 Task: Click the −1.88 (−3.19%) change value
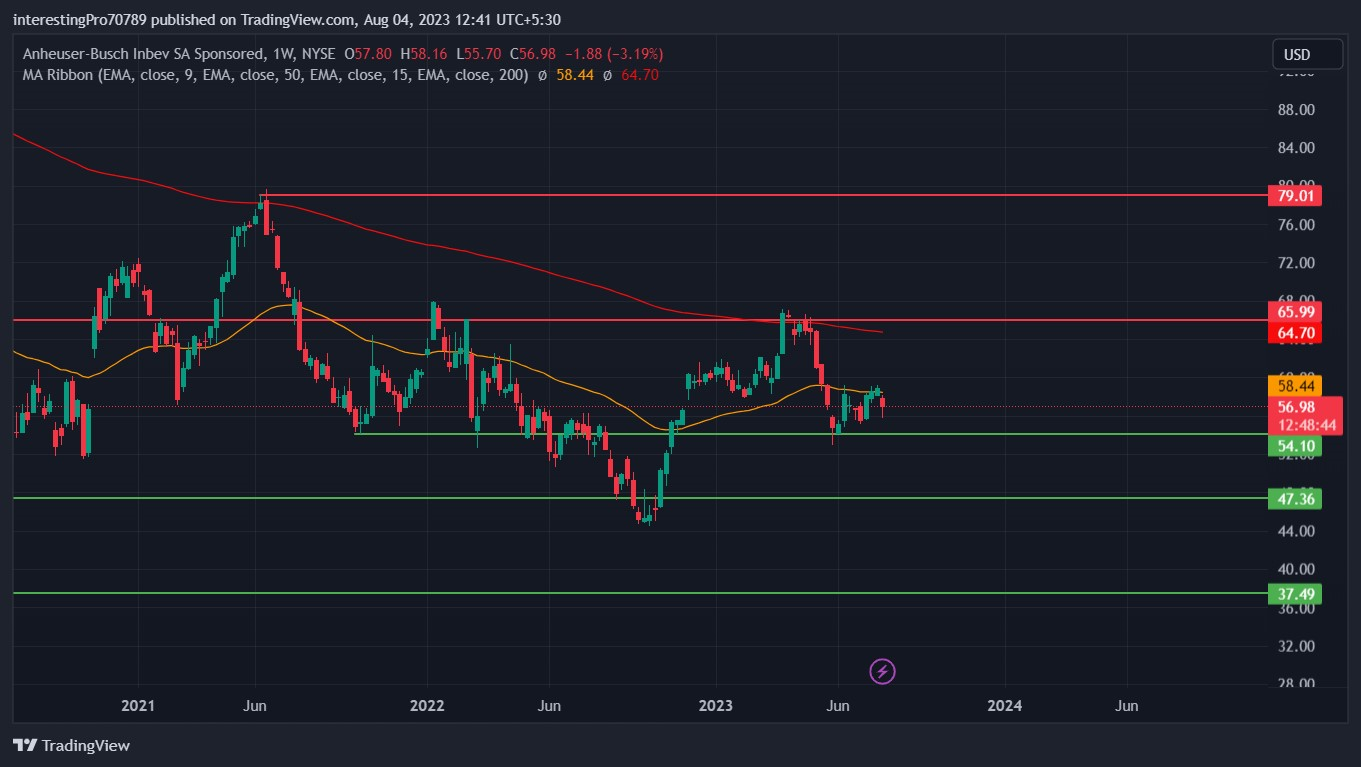coord(615,54)
